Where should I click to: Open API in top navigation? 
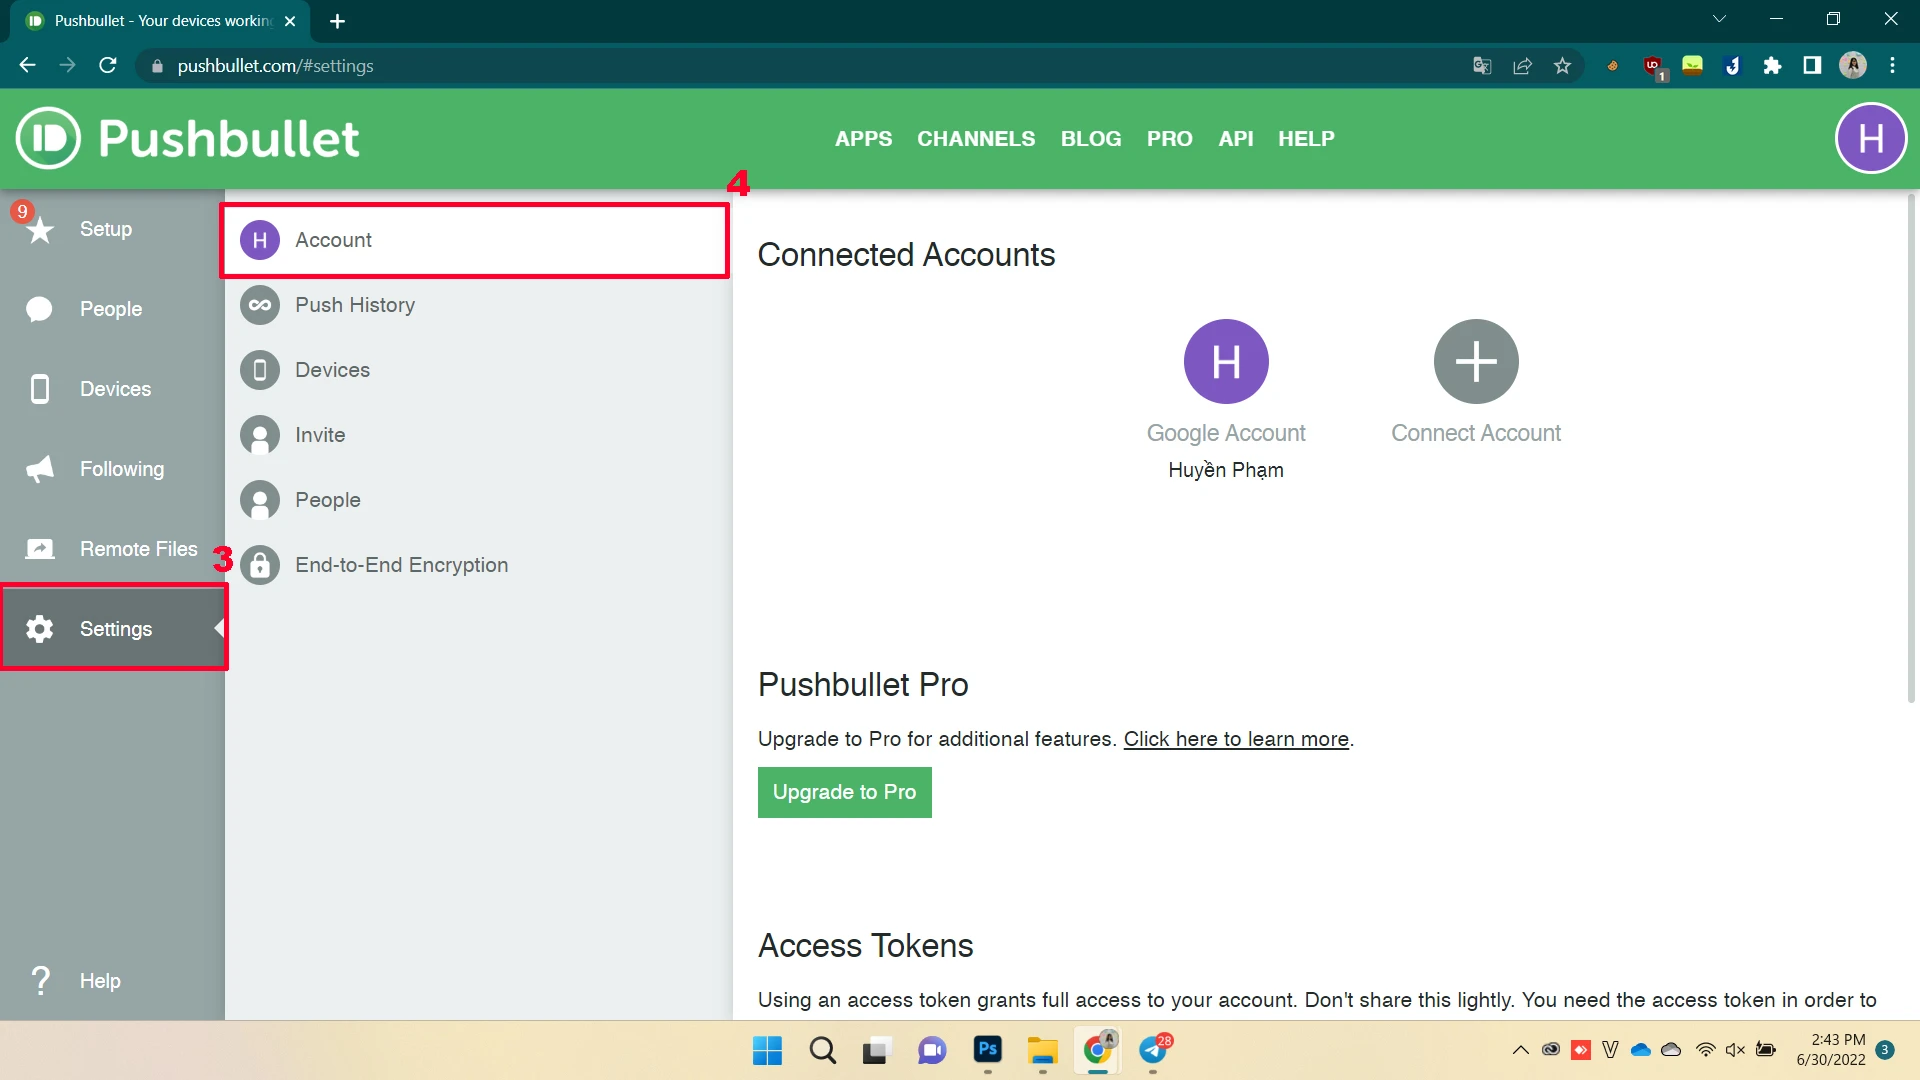(x=1236, y=139)
